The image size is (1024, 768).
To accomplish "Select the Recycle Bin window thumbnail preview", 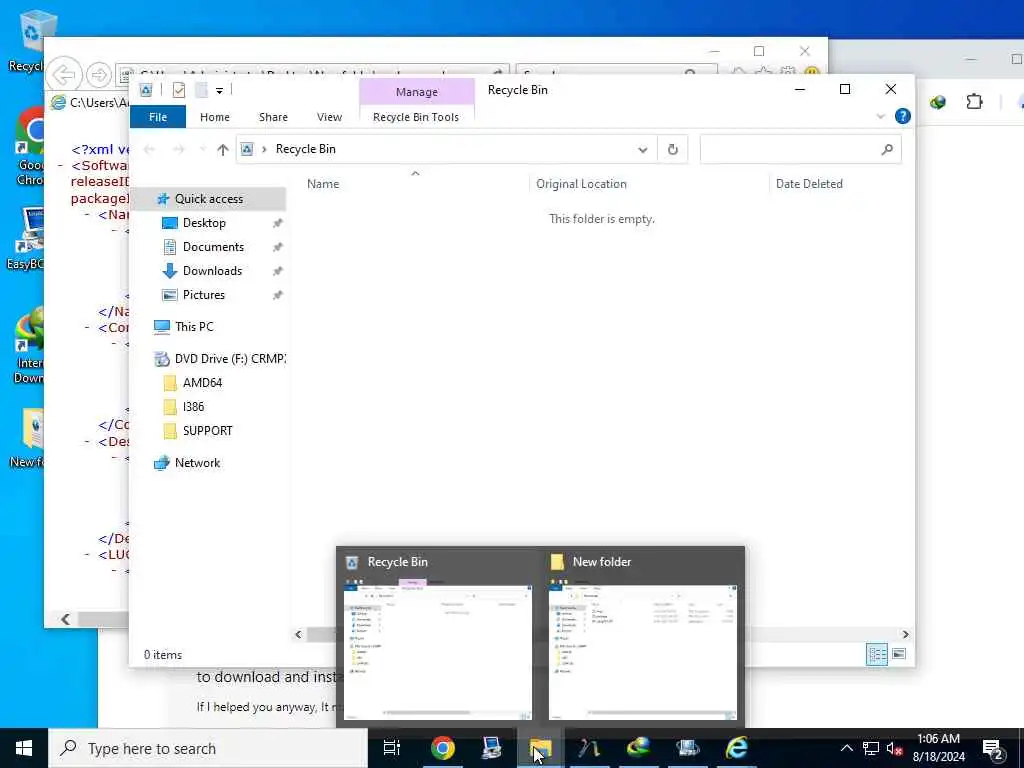I will click(438, 637).
